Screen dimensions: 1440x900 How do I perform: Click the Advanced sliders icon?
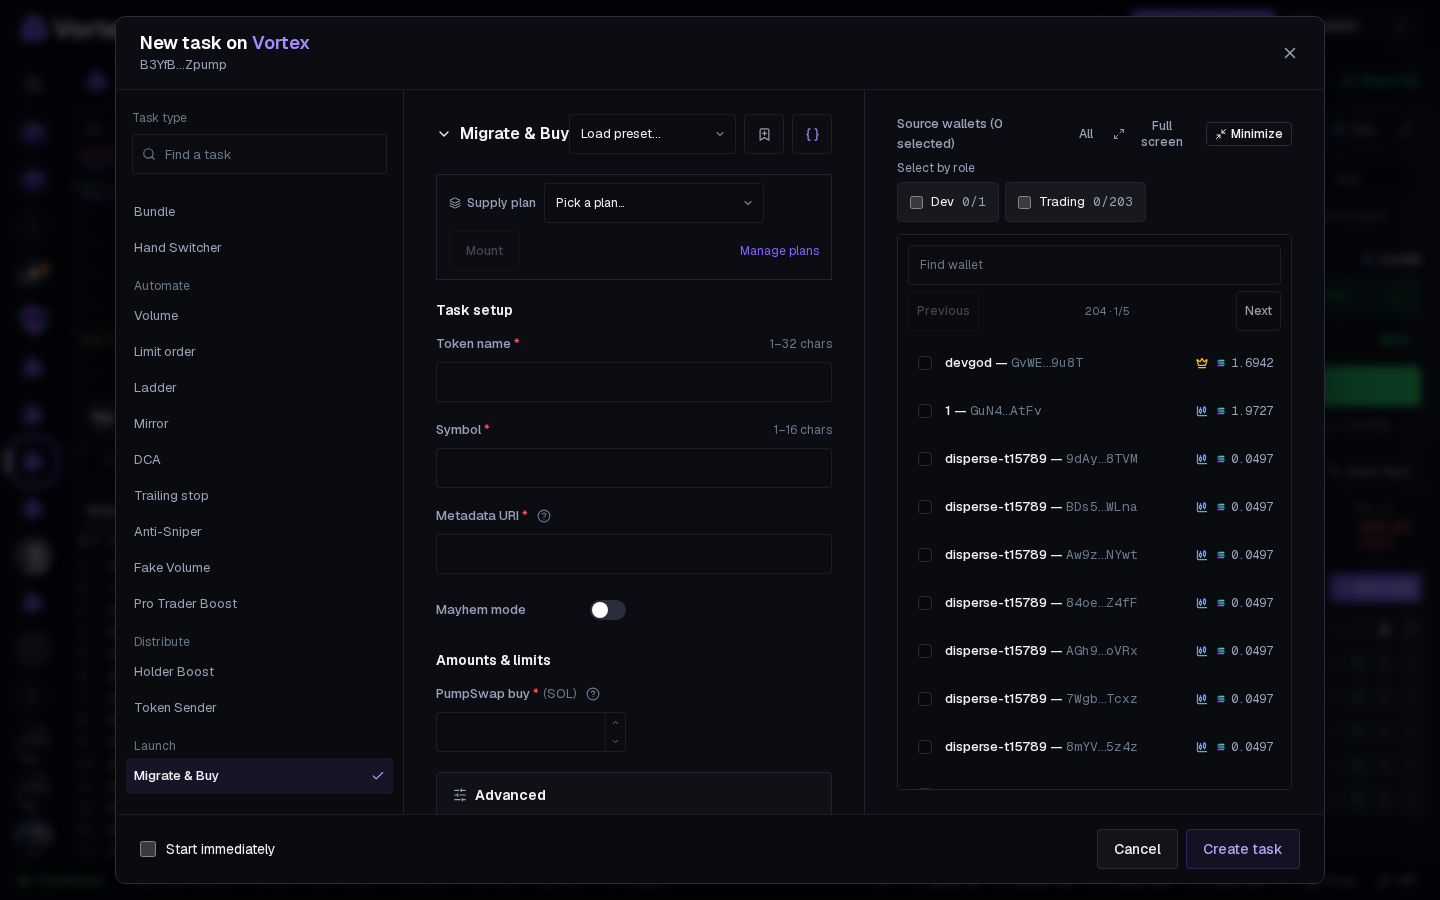click(460, 795)
